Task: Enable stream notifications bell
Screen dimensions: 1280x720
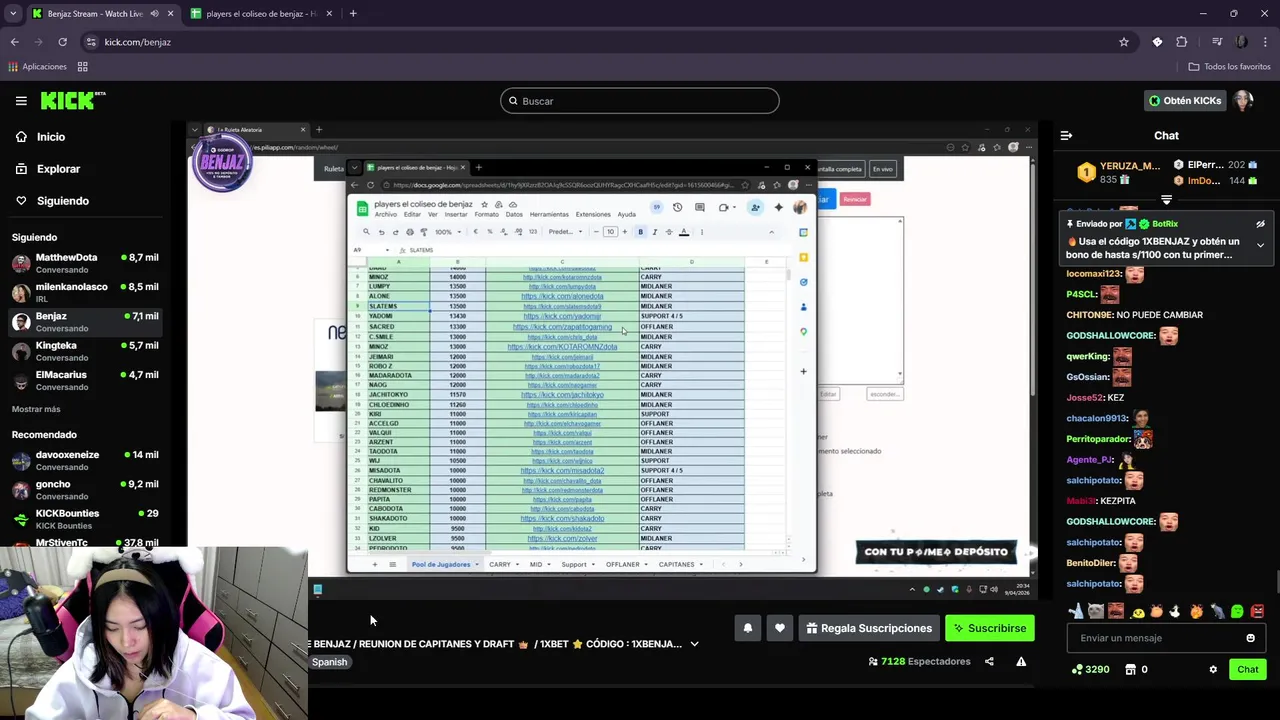Action: (x=747, y=628)
